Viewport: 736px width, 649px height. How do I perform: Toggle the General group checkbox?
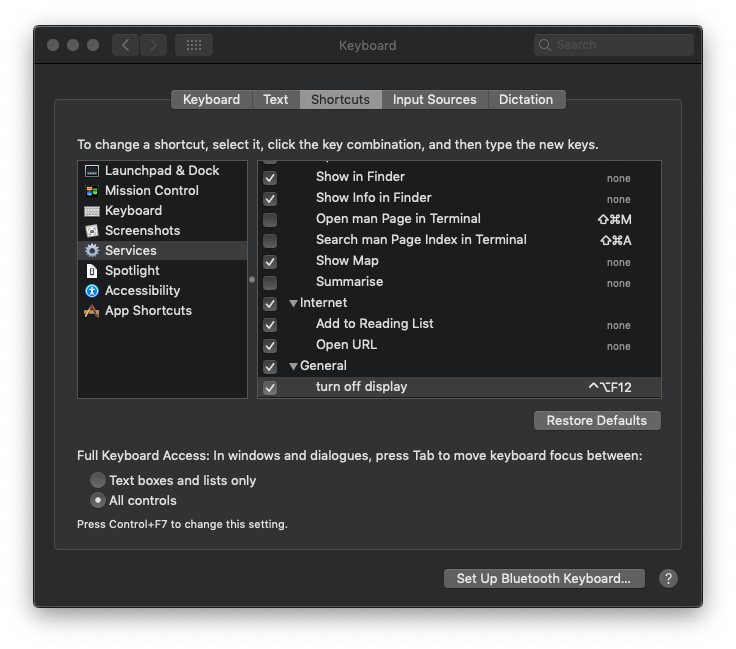270,367
